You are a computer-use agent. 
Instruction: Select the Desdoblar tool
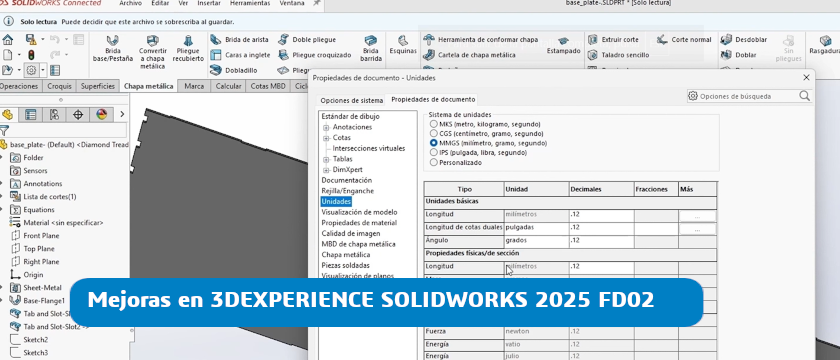click(744, 40)
